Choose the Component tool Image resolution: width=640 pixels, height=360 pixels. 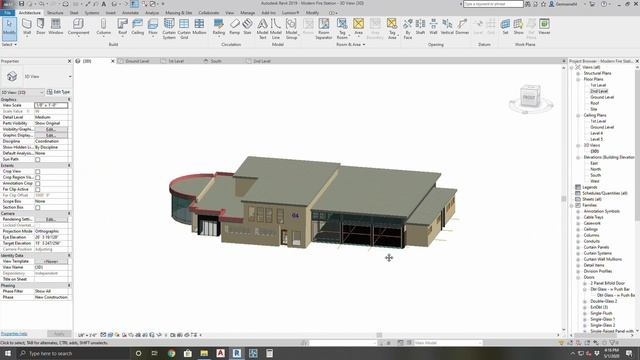coord(78,27)
